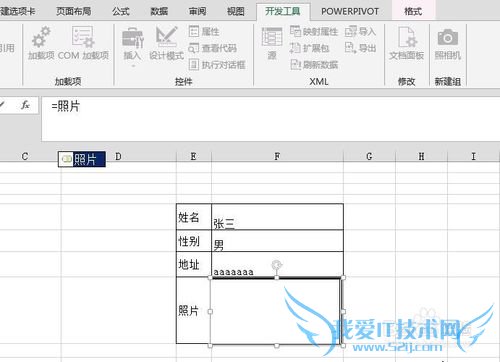The image size is (500, 362).
Task: Select column D header
Action: [118, 156]
